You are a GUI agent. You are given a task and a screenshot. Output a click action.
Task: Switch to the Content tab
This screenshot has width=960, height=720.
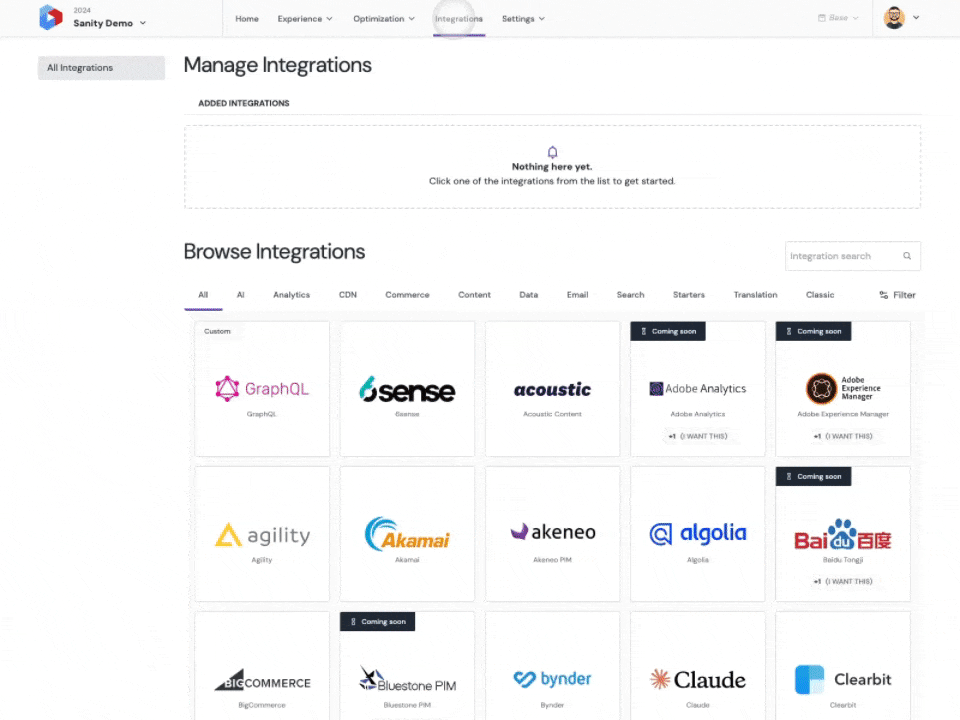click(x=474, y=295)
